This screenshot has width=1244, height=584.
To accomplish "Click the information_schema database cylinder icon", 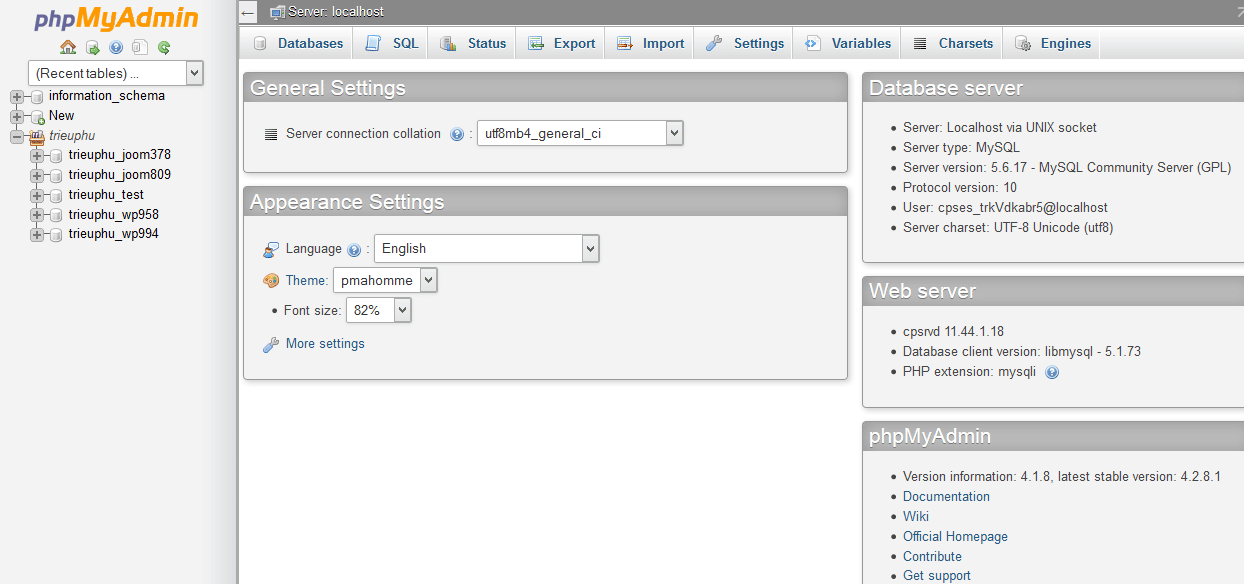I will click(37, 96).
